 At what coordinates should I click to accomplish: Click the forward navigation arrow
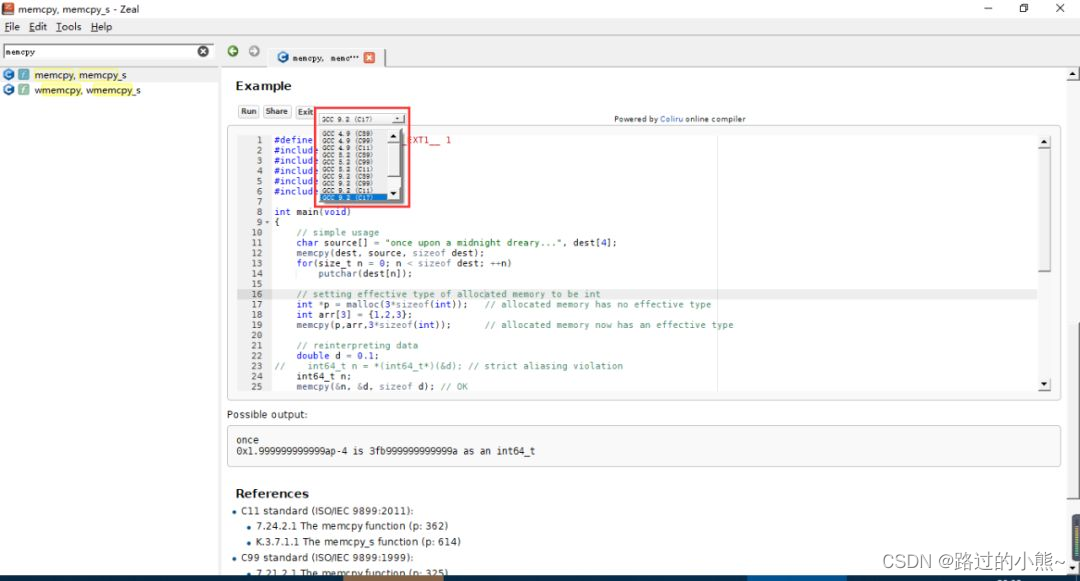[254, 51]
